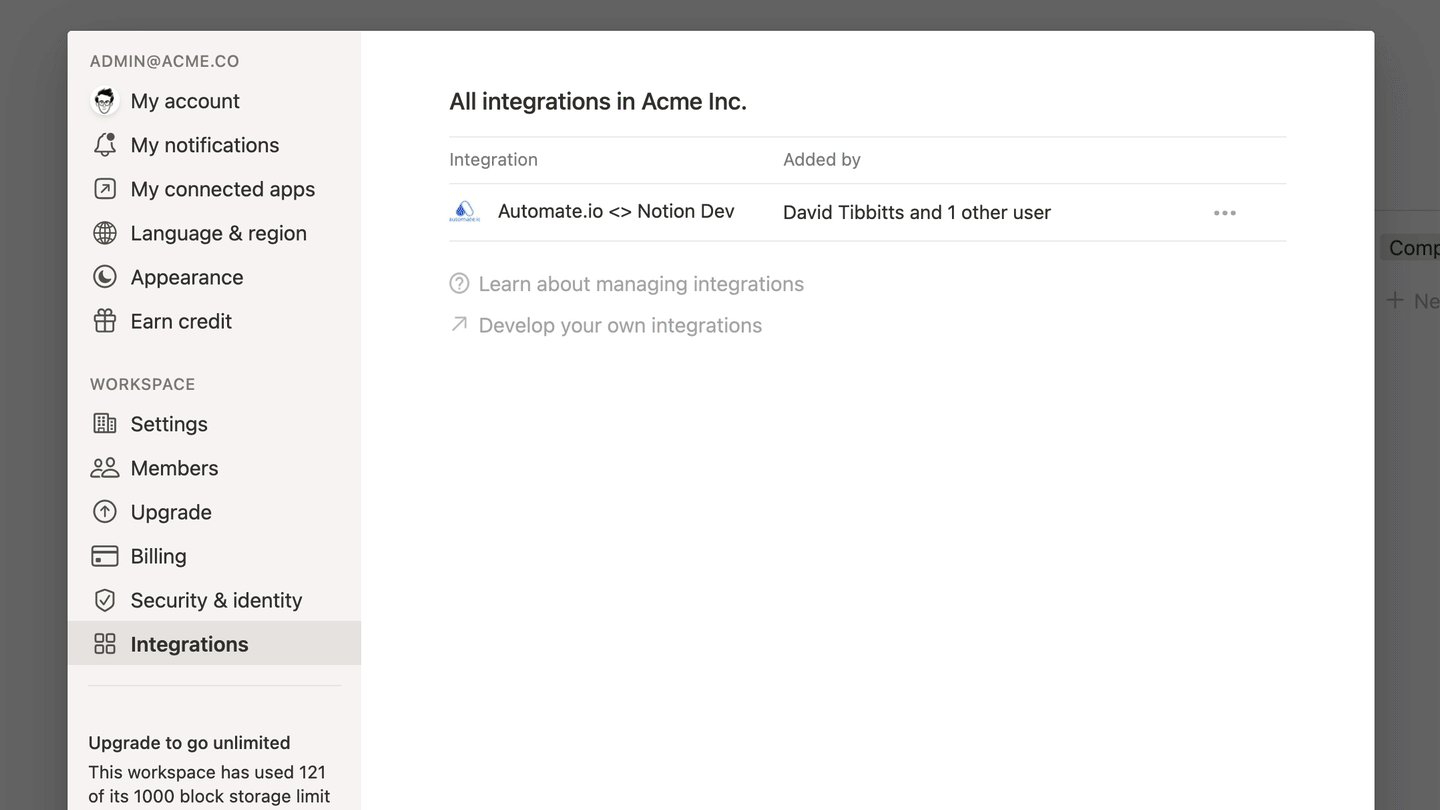Select the Appearance moon icon
The width and height of the screenshot is (1440, 810).
click(104, 276)
